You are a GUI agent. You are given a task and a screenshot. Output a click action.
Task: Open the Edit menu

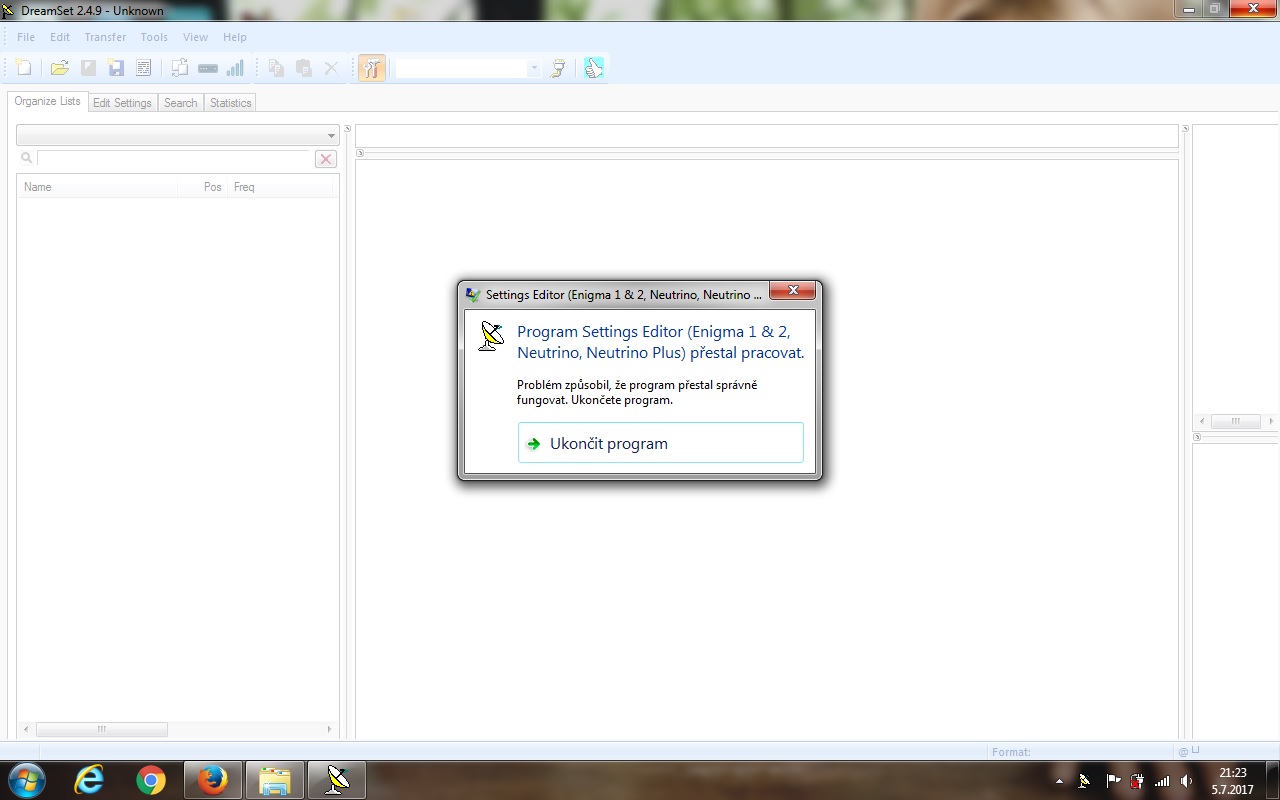[60, 37]
